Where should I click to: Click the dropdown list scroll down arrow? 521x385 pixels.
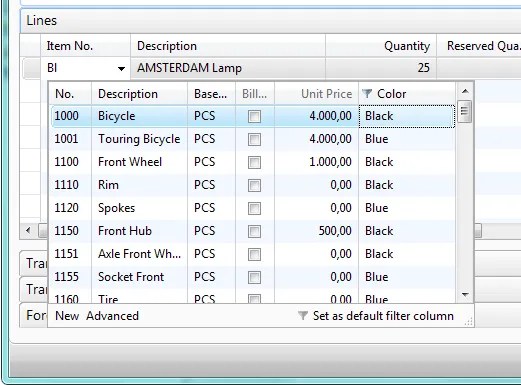click(465, 294)
